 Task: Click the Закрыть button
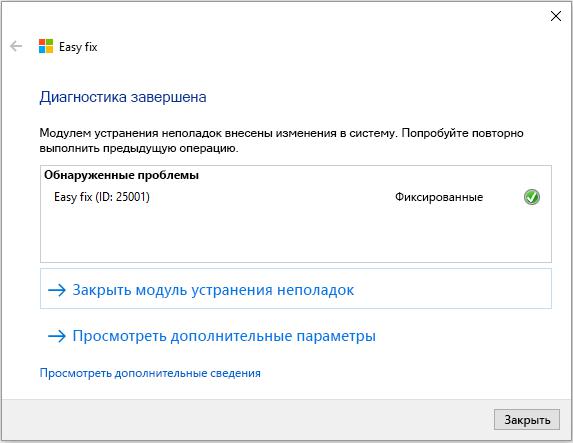click(527, 420)
